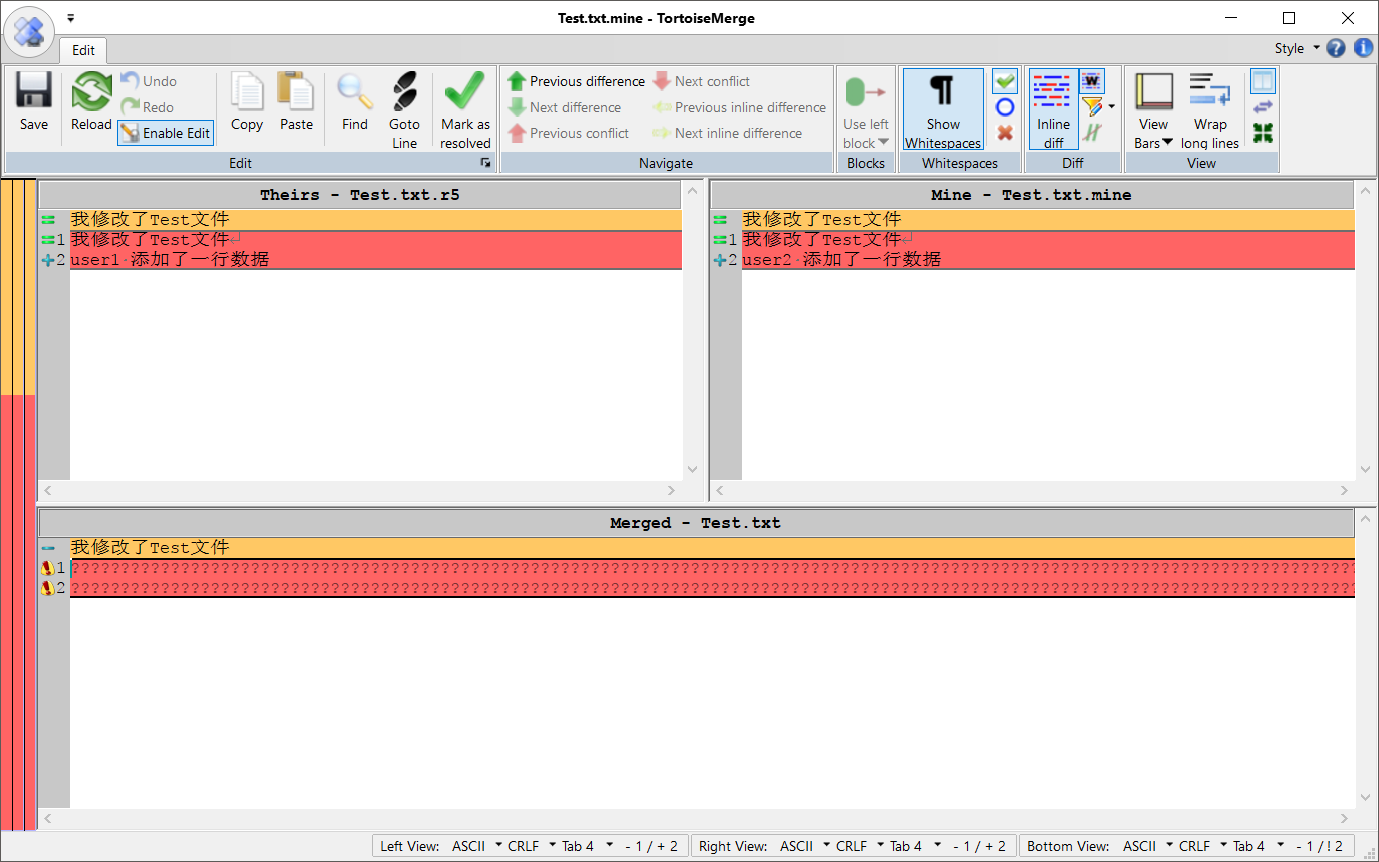Click conflict line 2 in Merged pane
This screenshot has width=1379, height=862.
[712, 588]
